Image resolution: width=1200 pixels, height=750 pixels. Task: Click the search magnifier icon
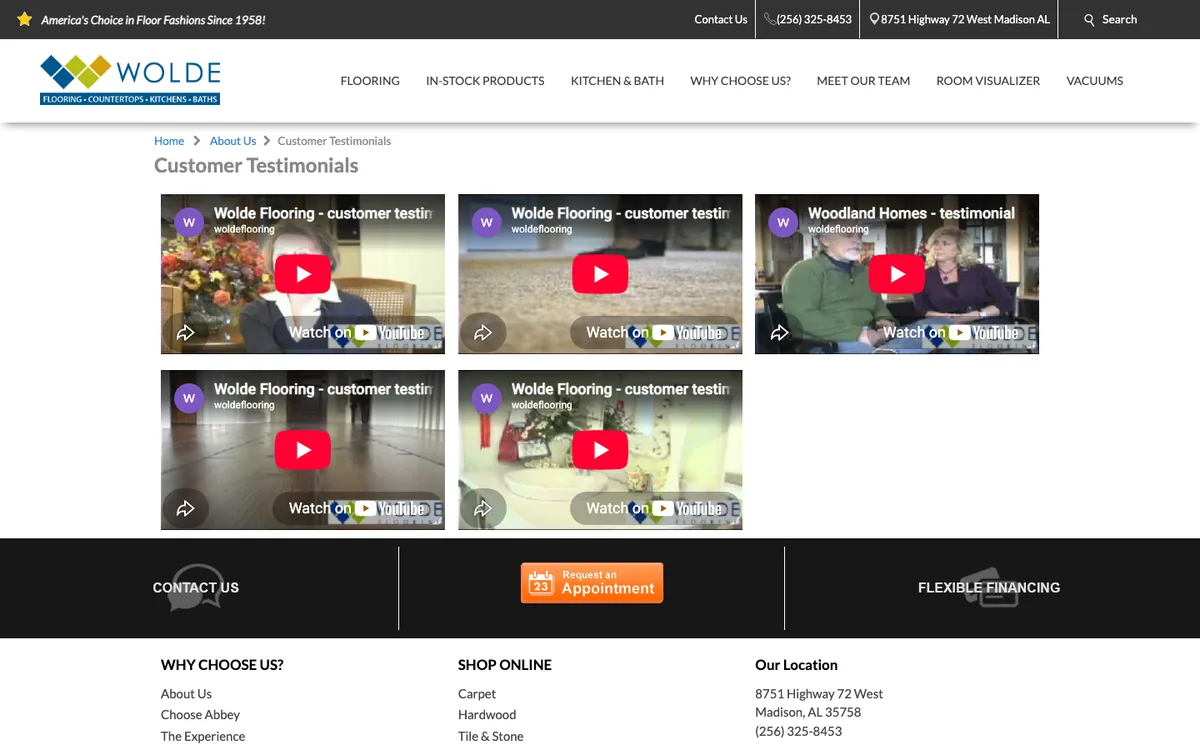coord(1090,19)
